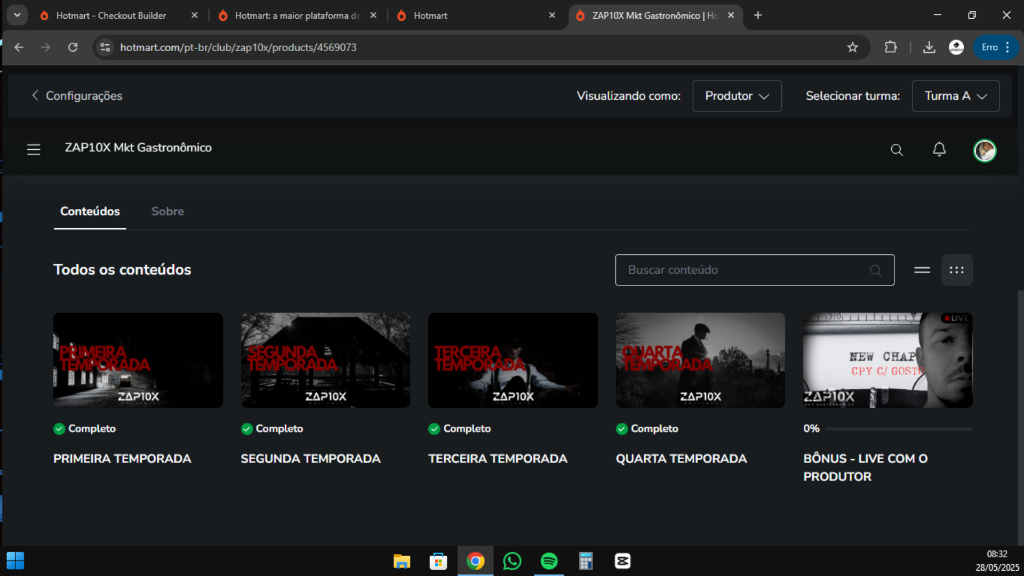Open BÔNUS - LIVE COM O PRODUTOR title
1024x576 pixels.
point(865,468)
